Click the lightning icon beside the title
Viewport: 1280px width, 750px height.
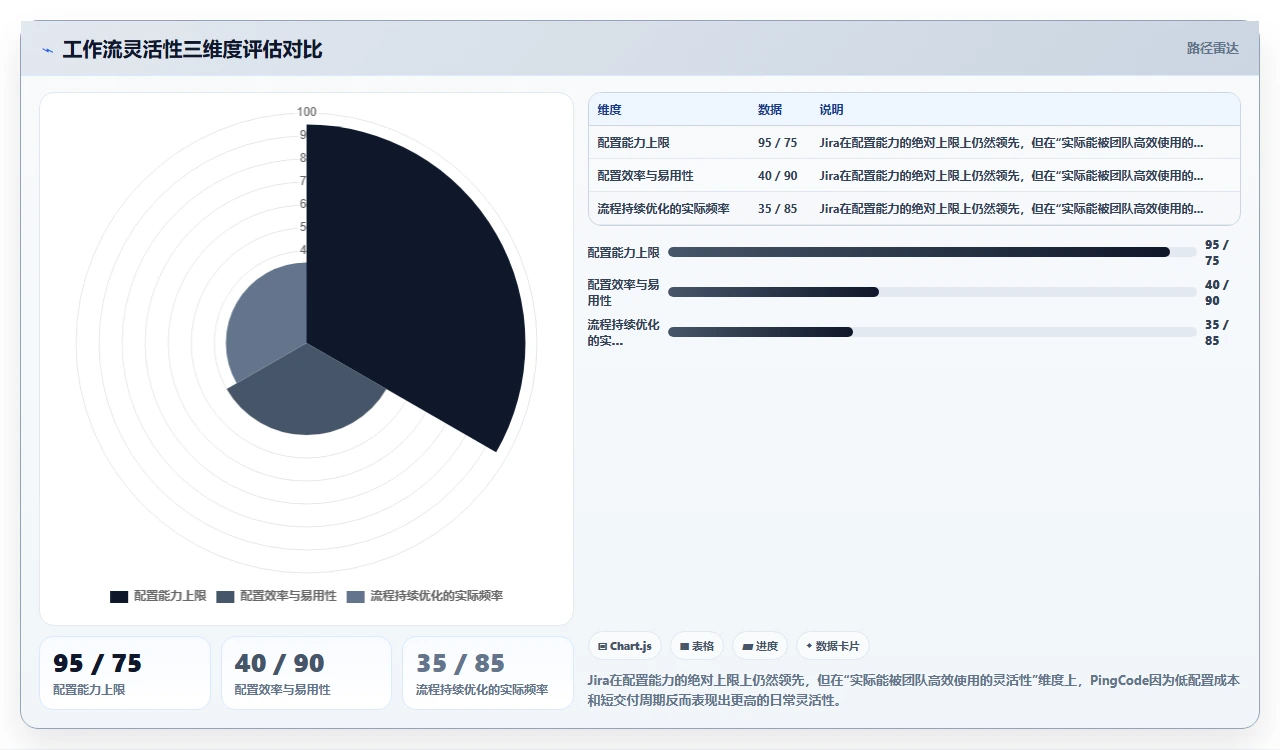click(47, 50)
